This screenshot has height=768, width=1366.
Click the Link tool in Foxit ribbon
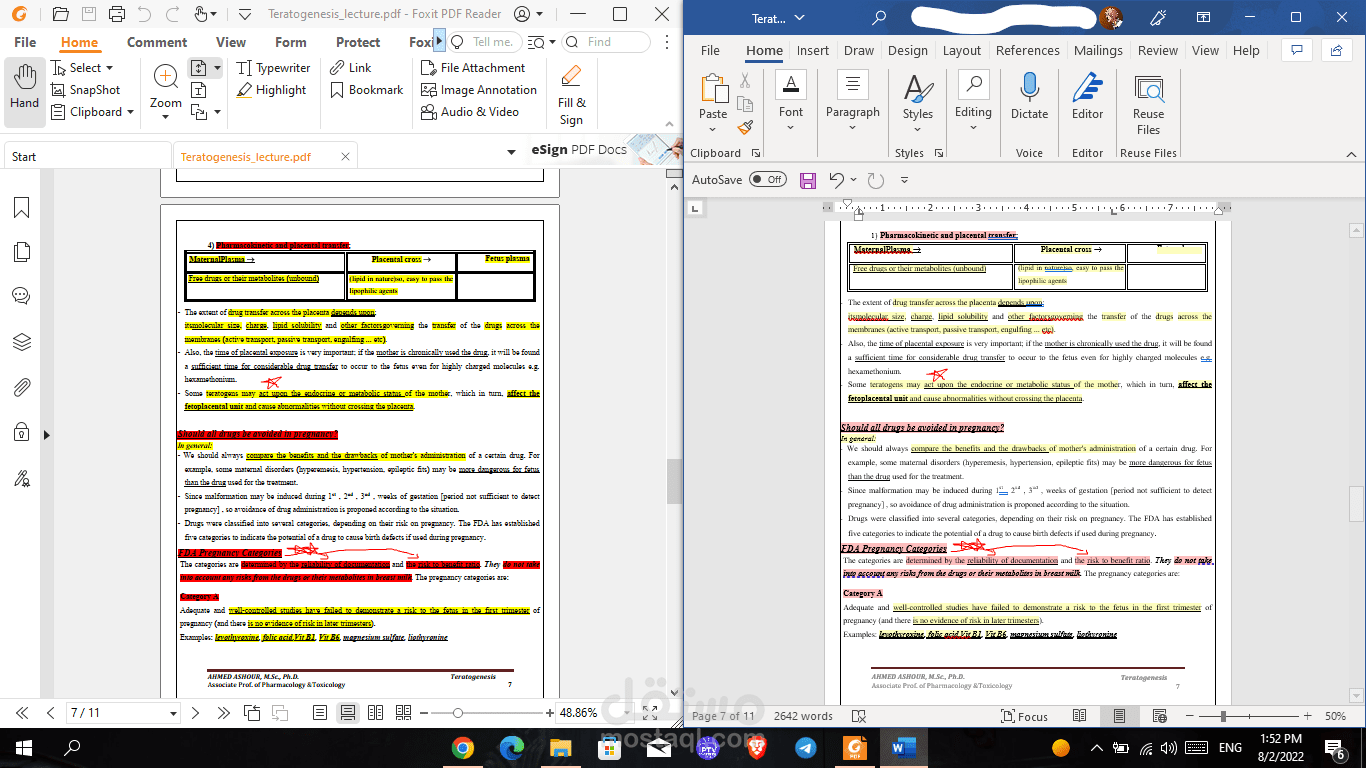point(349,68)
